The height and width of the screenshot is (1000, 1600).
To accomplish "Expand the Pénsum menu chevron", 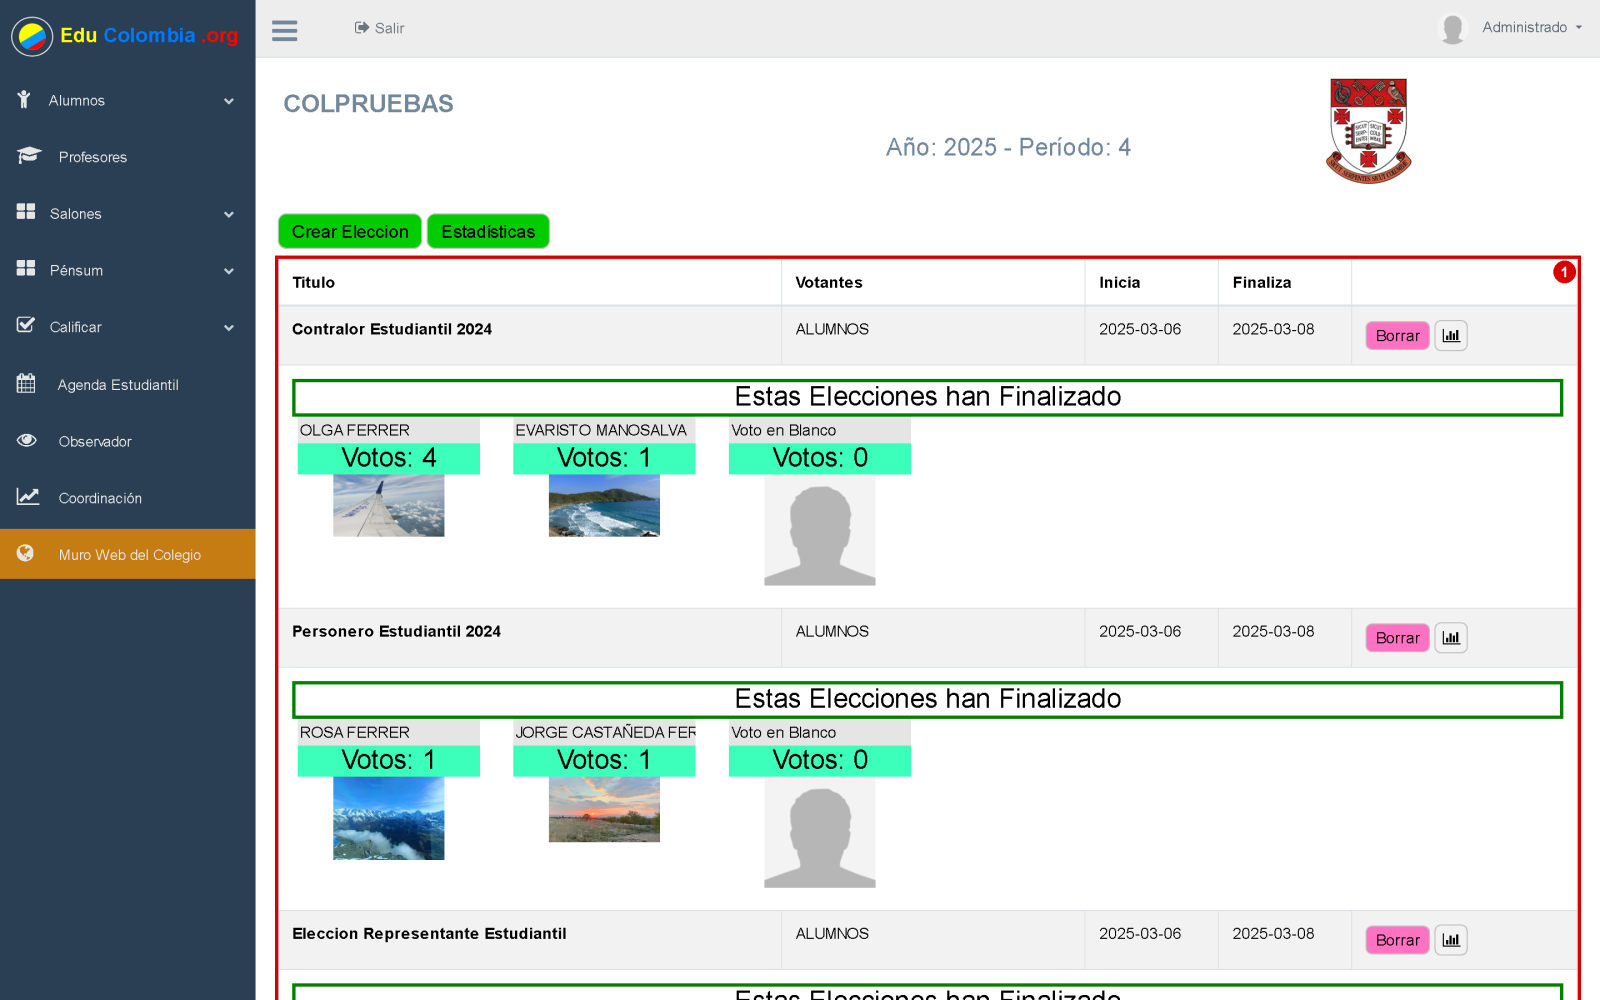I will tap(229, 271).
